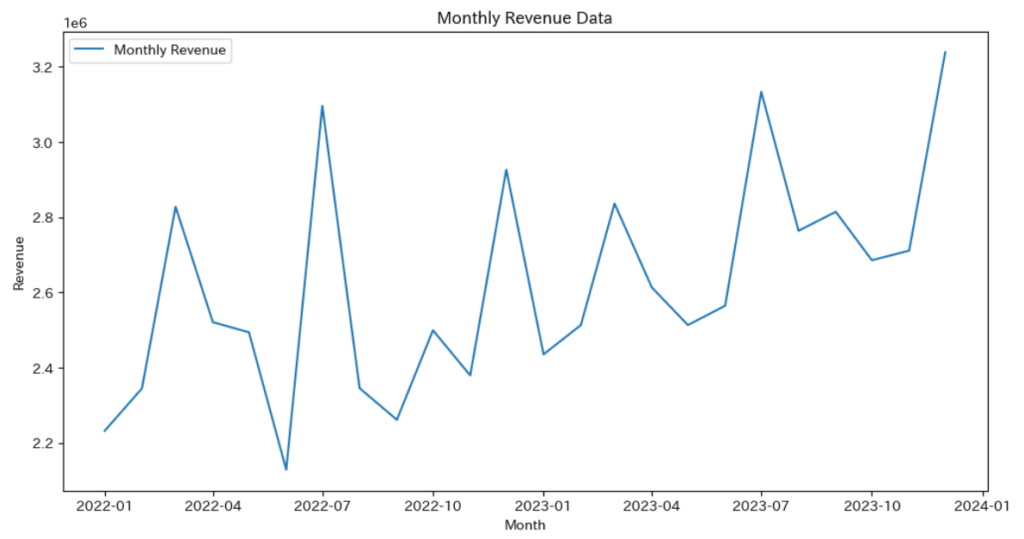This screenshot has height=539, width=1024.
Task: Click the lowest revenue dip on the line
Action: tap(286, 469)
